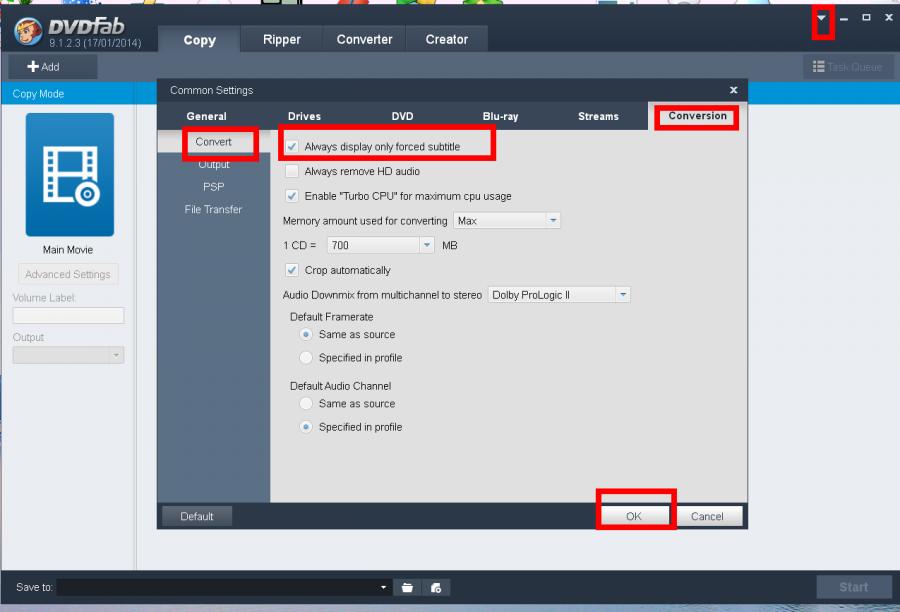The height and width of the screenshot is (612, 900).
Task: Toggle Always display only forced subtitle
Action: (292, 146)
